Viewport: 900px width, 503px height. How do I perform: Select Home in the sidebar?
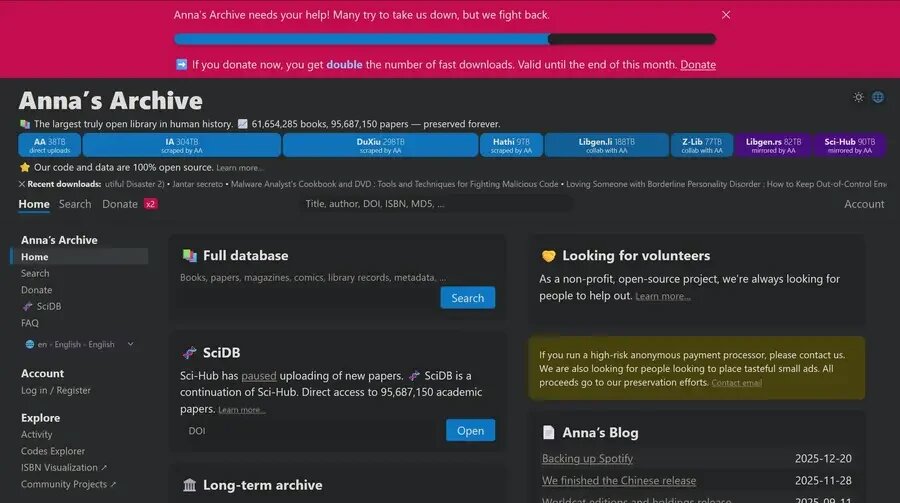click(80, 257)
